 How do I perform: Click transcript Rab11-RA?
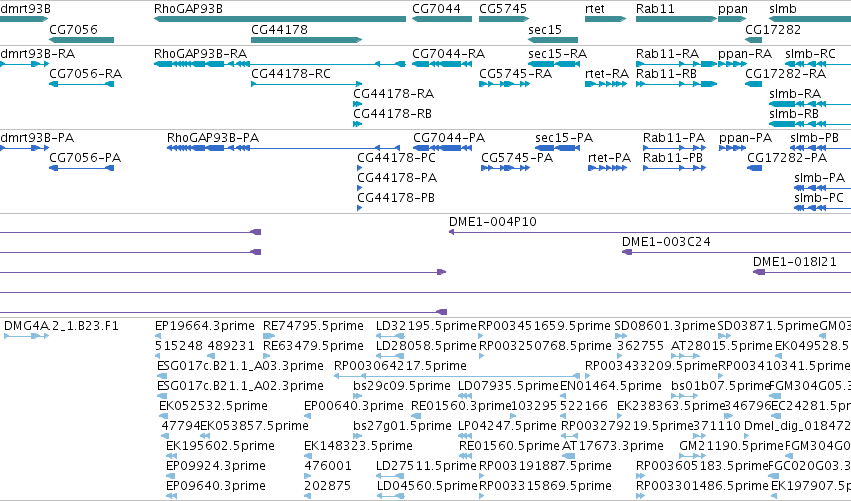coord(676,64)
